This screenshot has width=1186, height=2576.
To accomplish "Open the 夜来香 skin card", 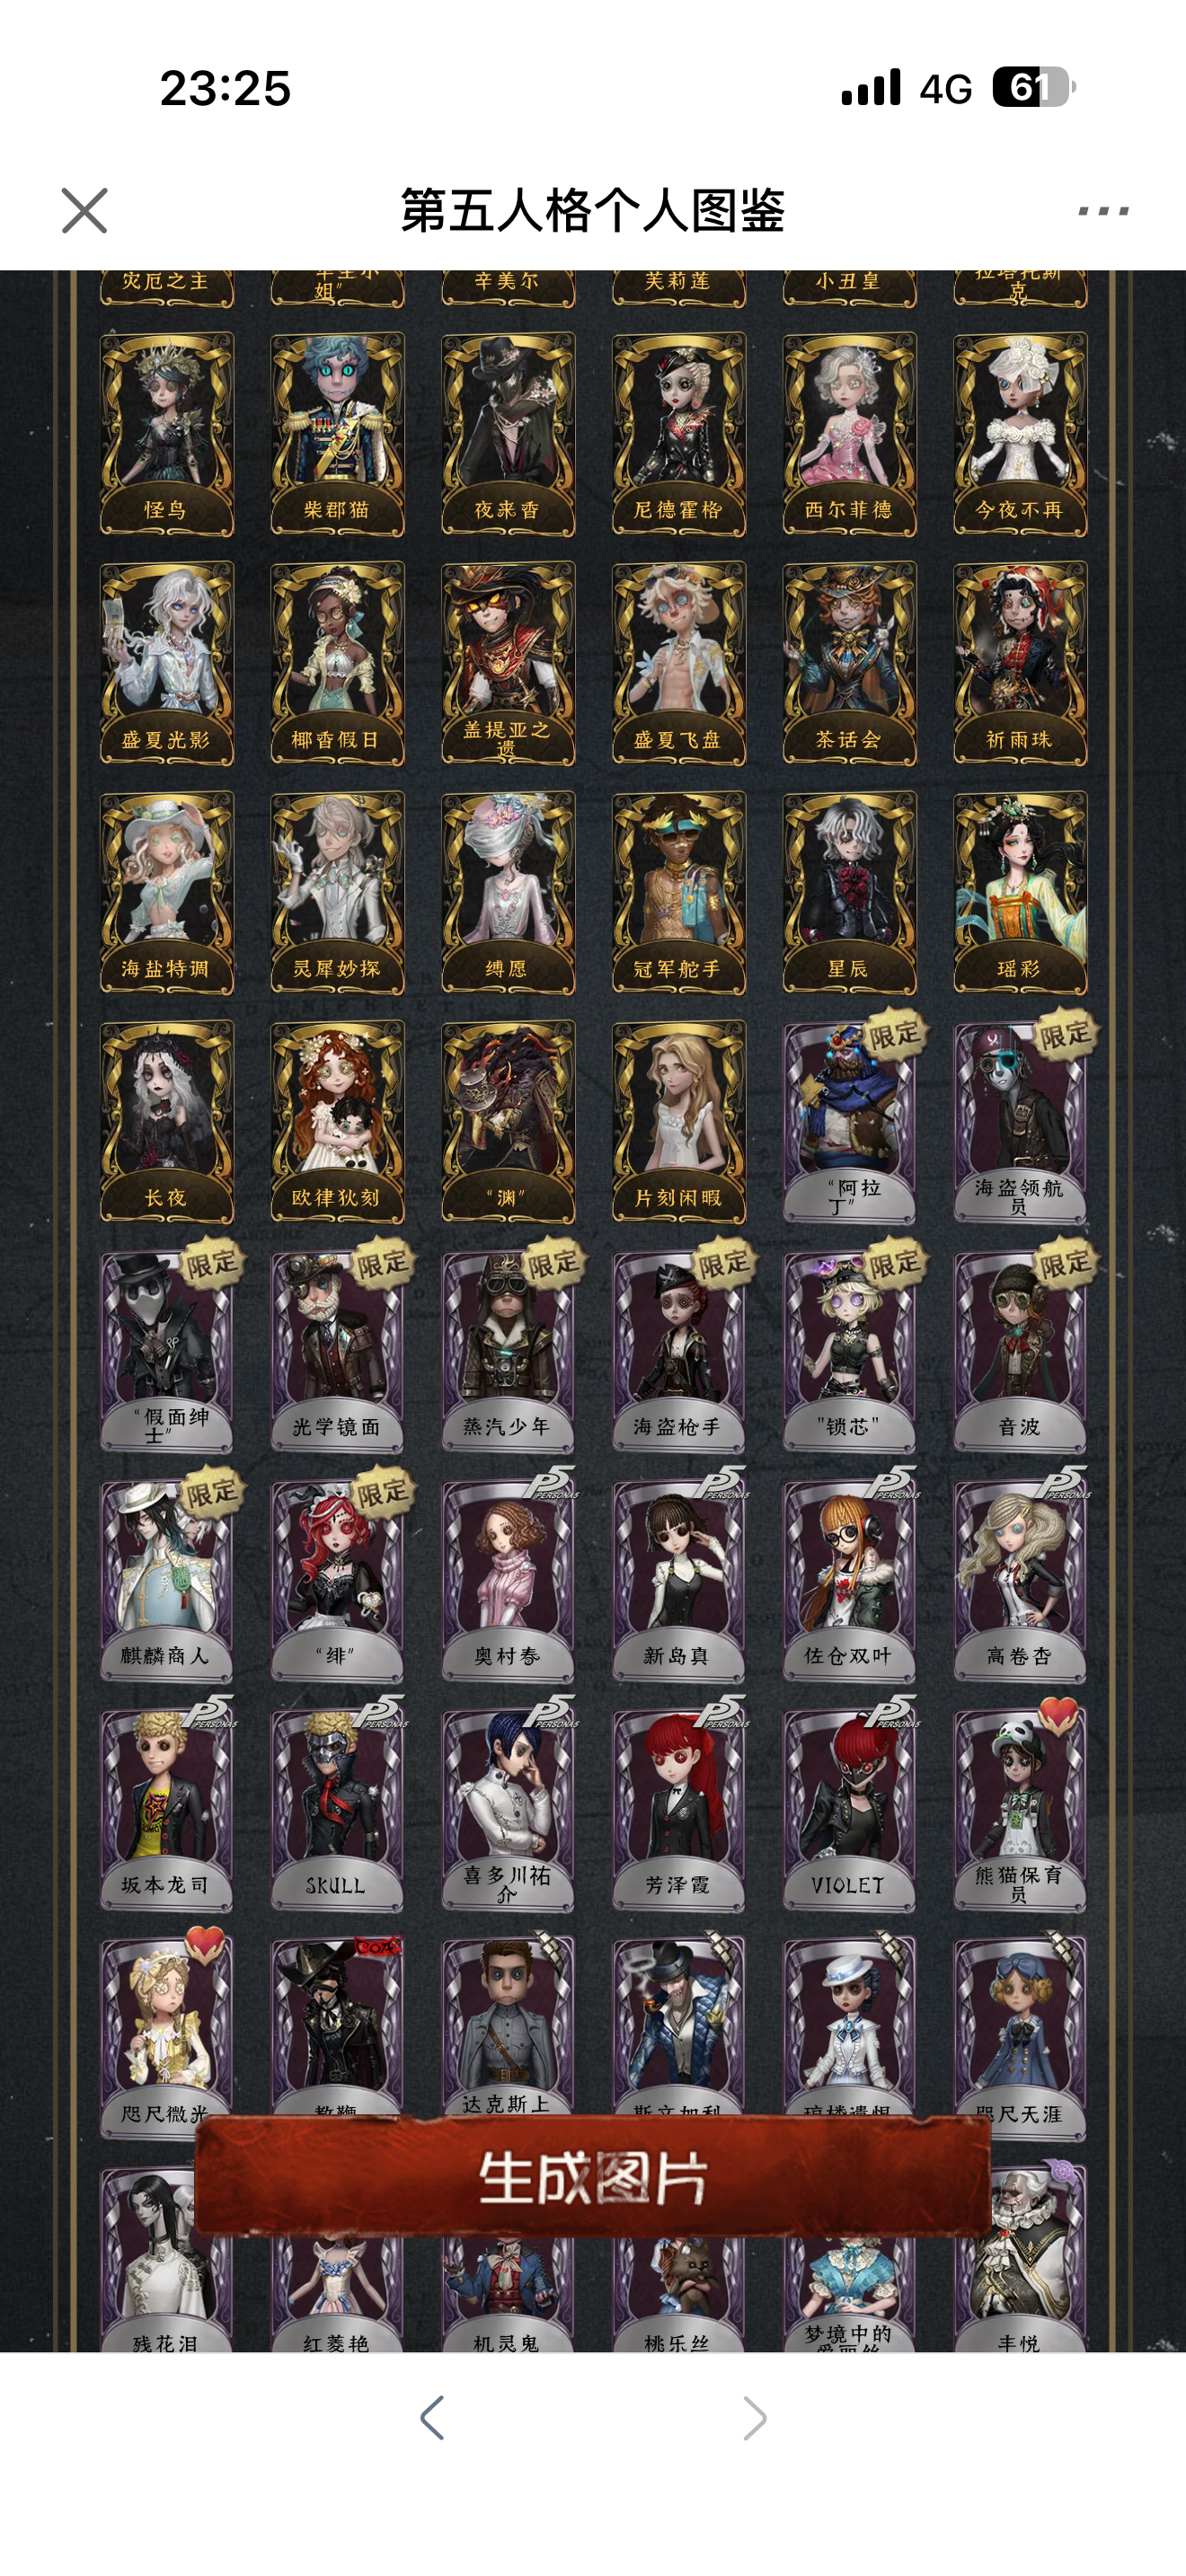I will point(508,434).
